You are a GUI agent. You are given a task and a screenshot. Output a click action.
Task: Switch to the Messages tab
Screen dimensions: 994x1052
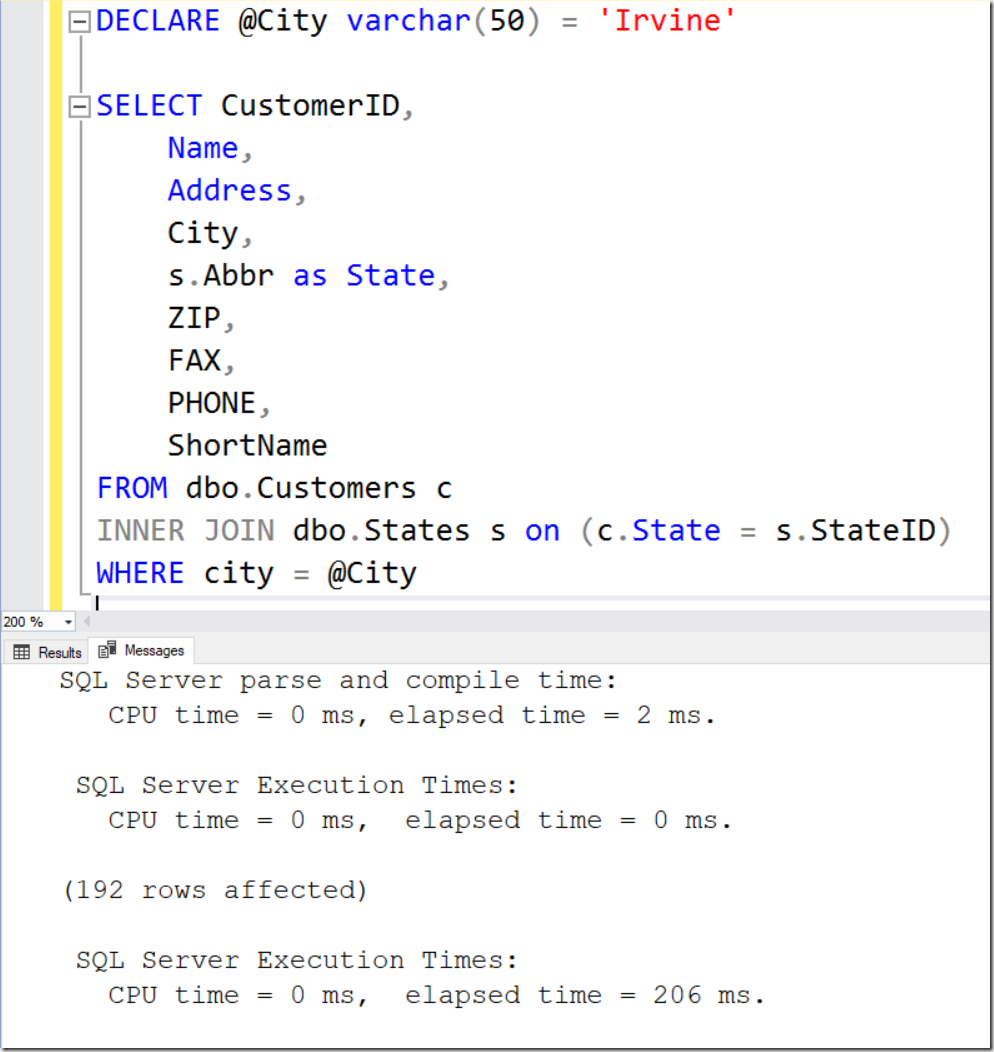point(142,650)
